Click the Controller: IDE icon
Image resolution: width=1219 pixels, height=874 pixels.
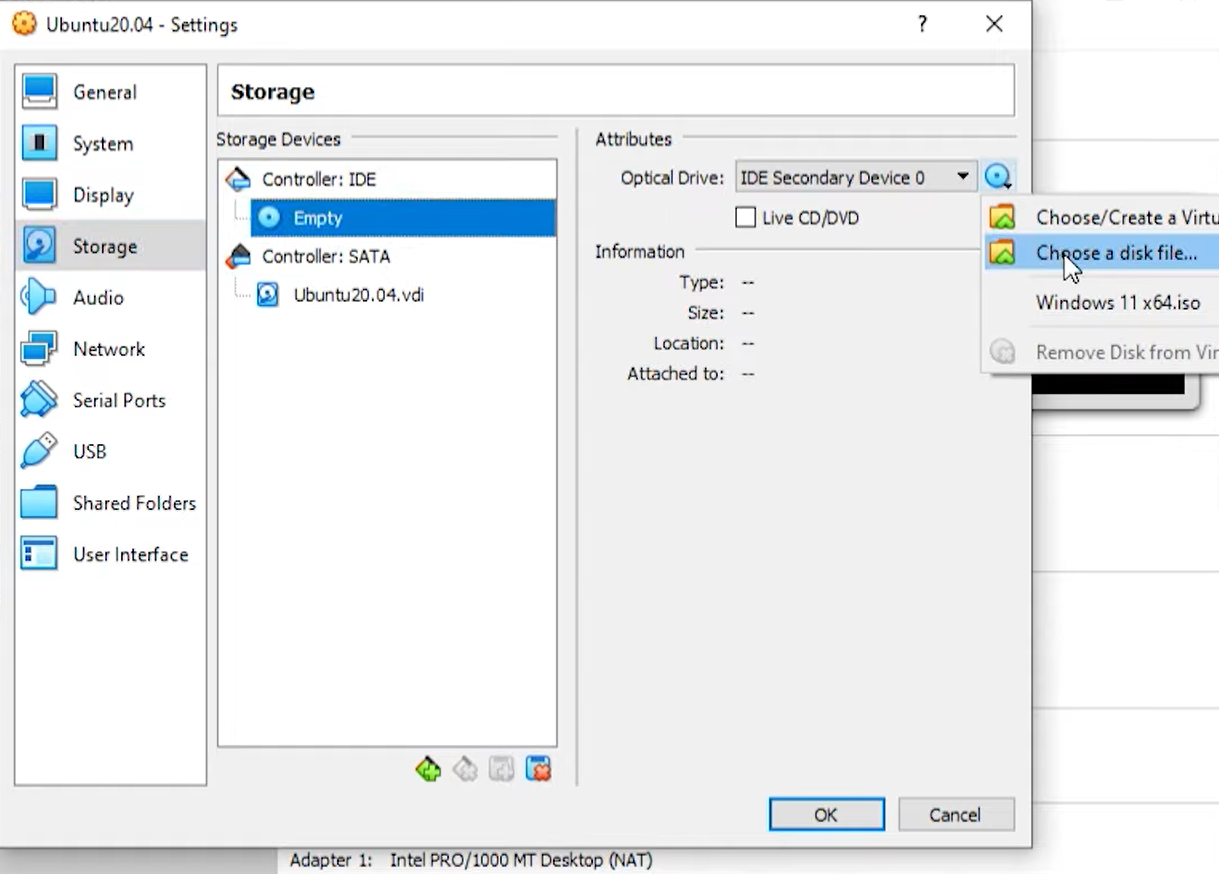(238, 180)
